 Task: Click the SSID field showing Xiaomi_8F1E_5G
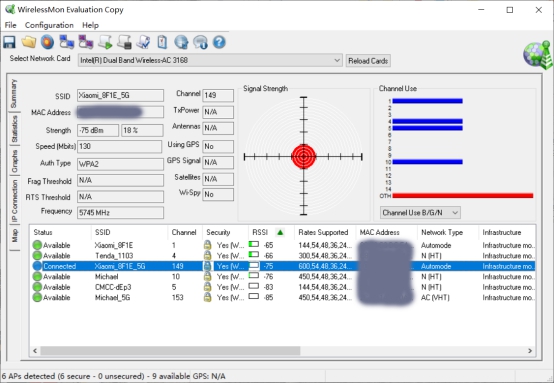click(x=120, y=95)
